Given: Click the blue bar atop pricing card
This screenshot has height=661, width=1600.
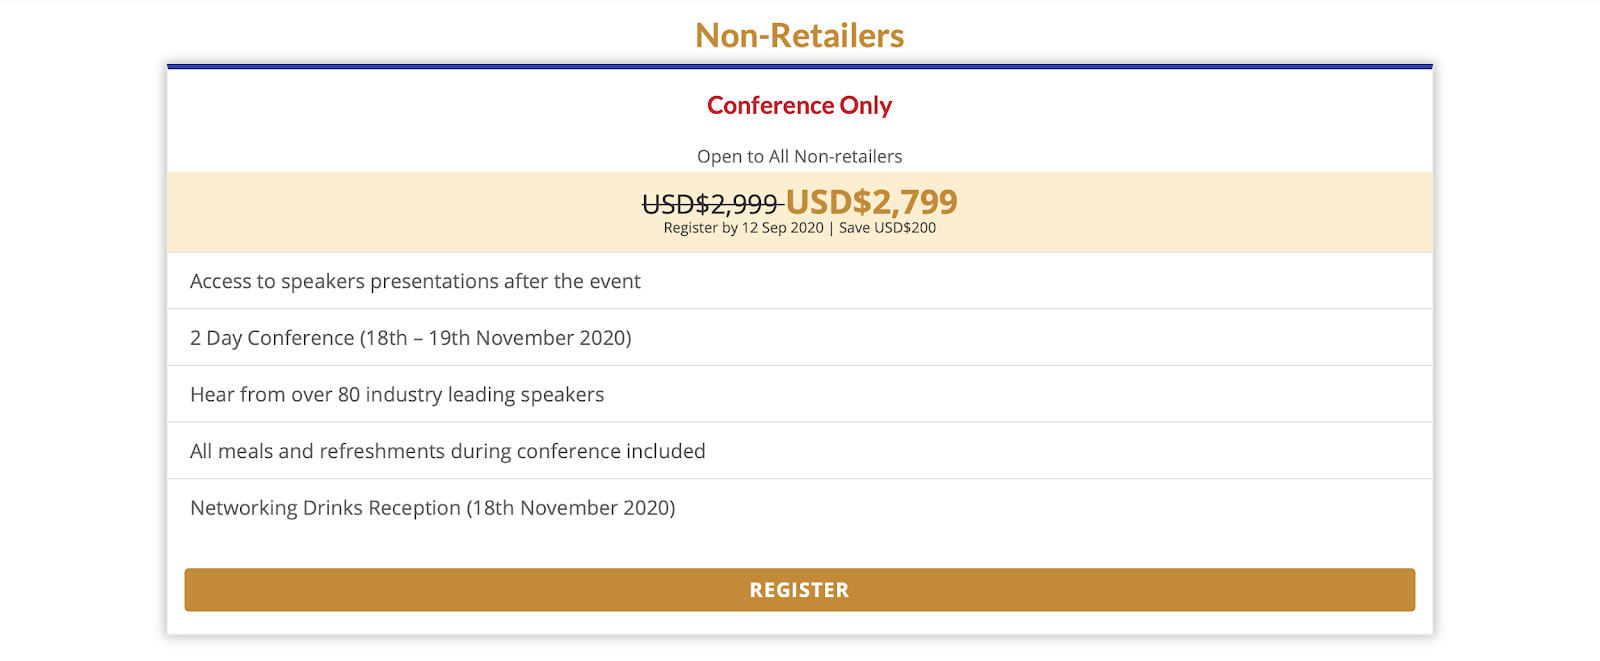Looking at the screenshot, I should 799,66.
